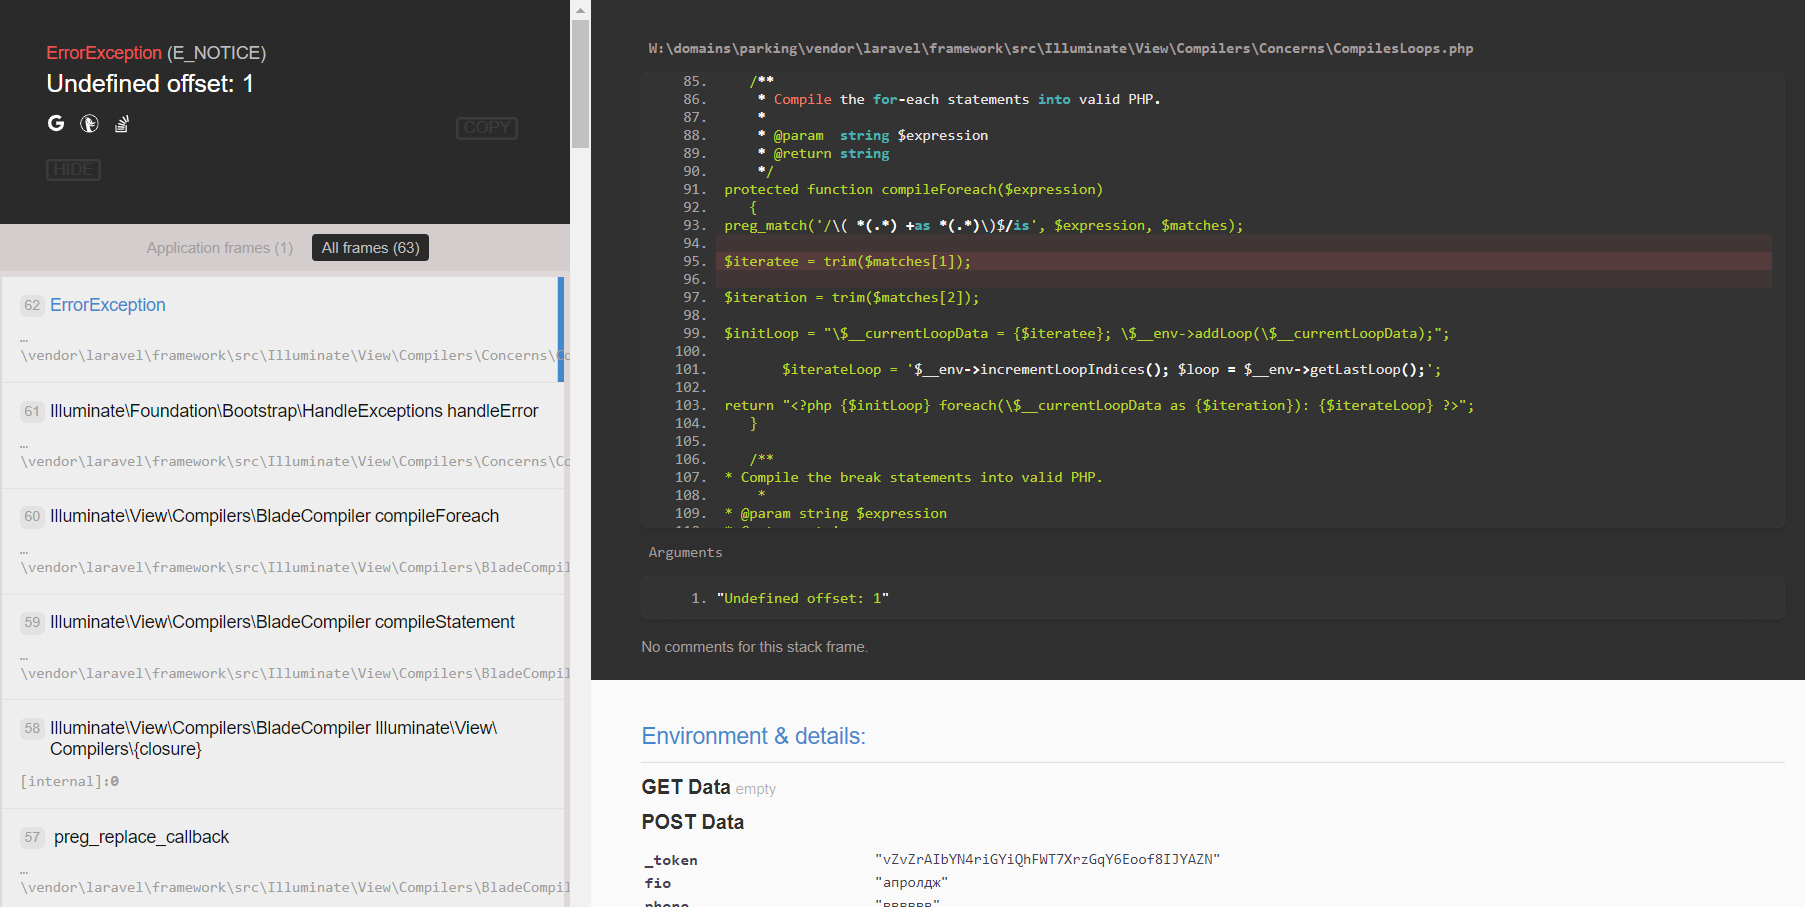
Task: Click the COPY button in header
Action: (487, 128)
